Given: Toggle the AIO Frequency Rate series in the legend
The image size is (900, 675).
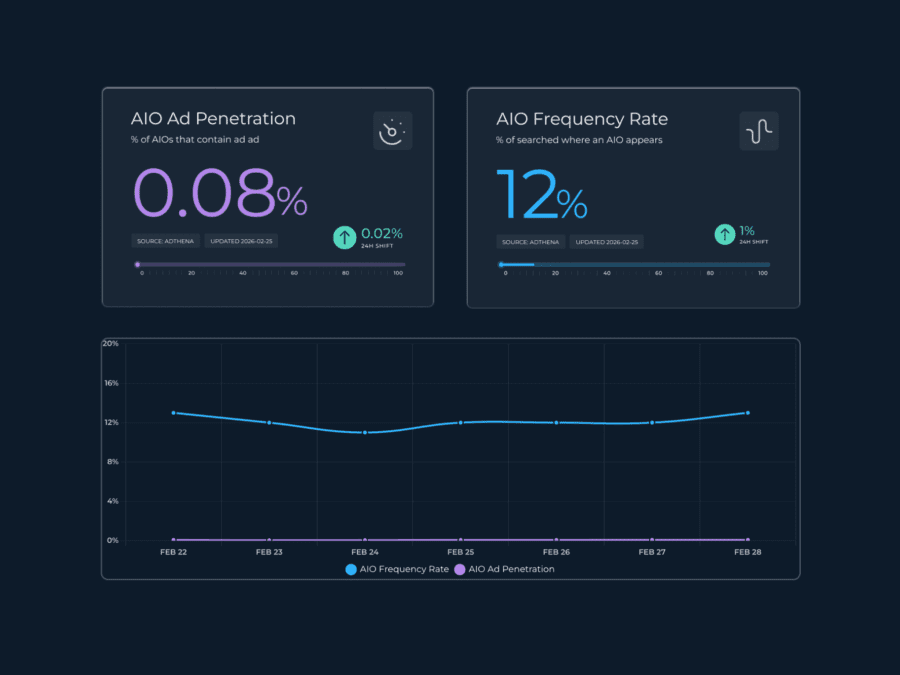Looking at the screenshot, I should [398, 569].
